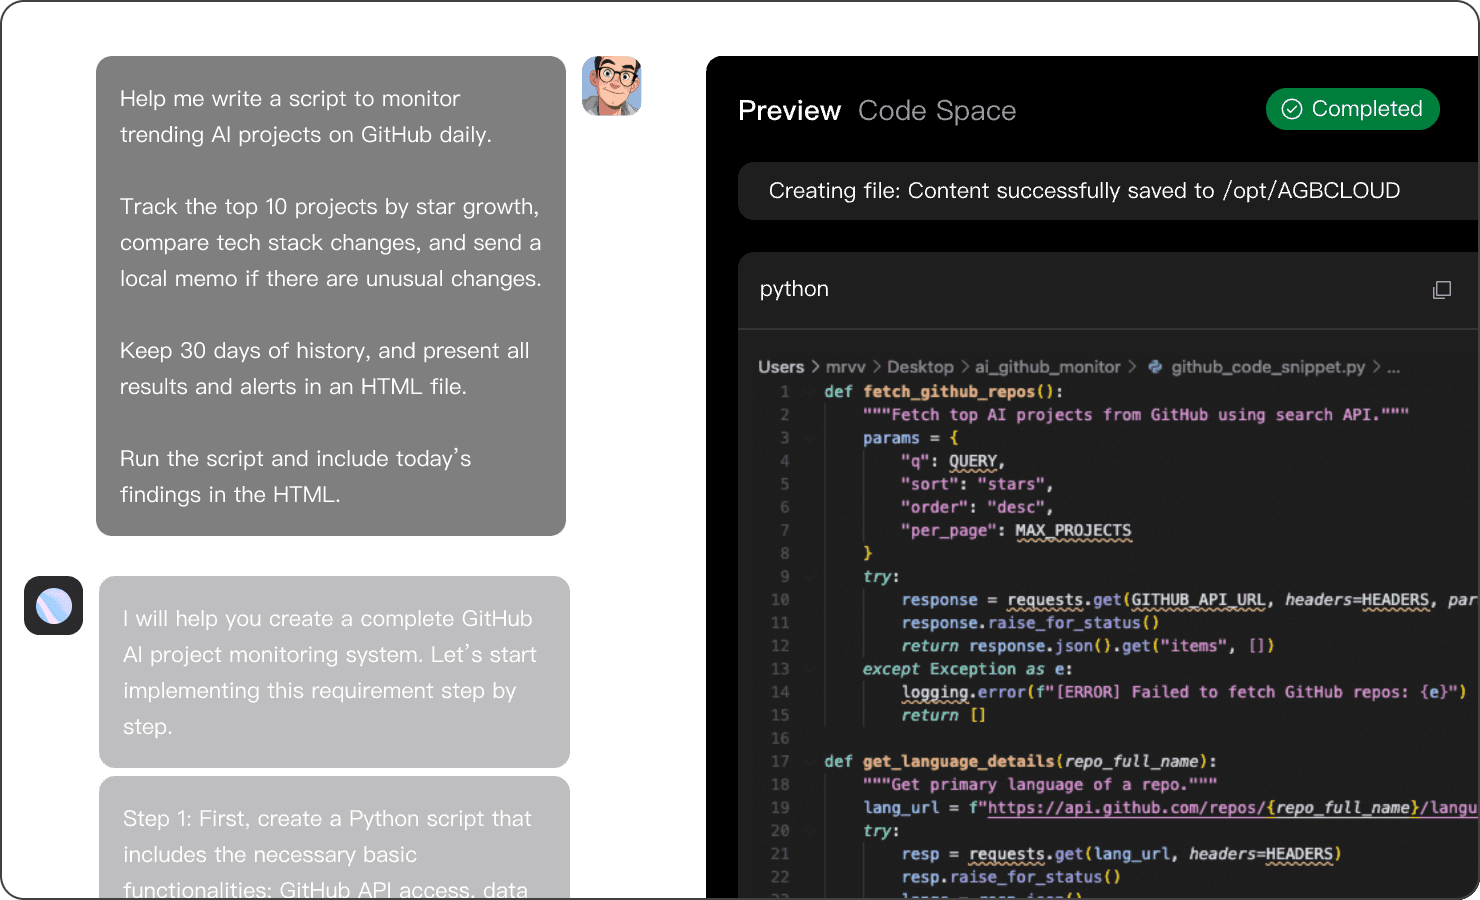This screenshot has height=900, width=1480.
Task: Collapse the fetch_github_repos fold arrow
Action: (x=810, y=391)
